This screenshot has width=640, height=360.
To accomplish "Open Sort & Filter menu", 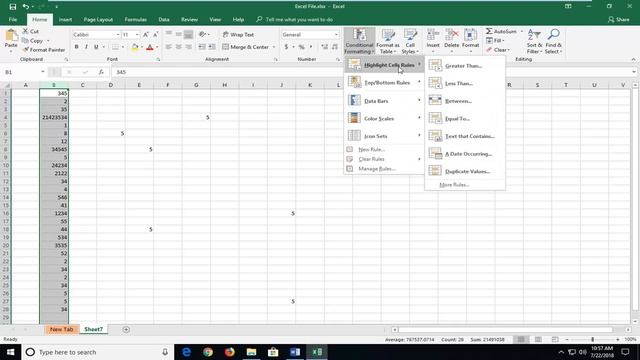I will pyautogui.click(x=534, y=41).
